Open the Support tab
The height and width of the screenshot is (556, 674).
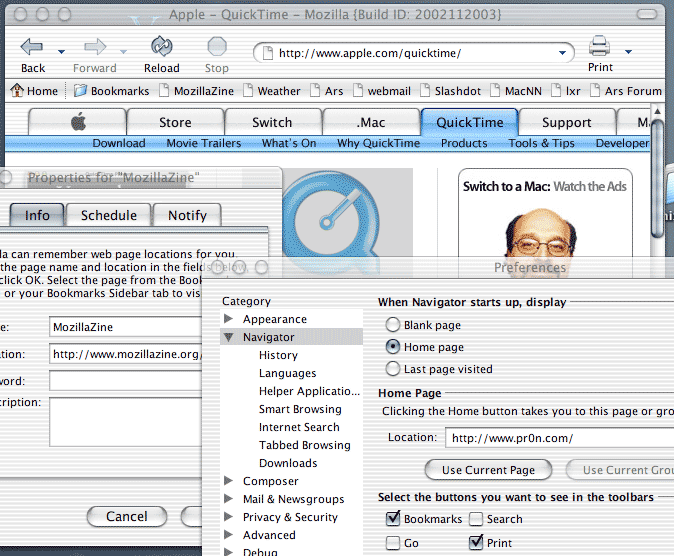point(567,122)
